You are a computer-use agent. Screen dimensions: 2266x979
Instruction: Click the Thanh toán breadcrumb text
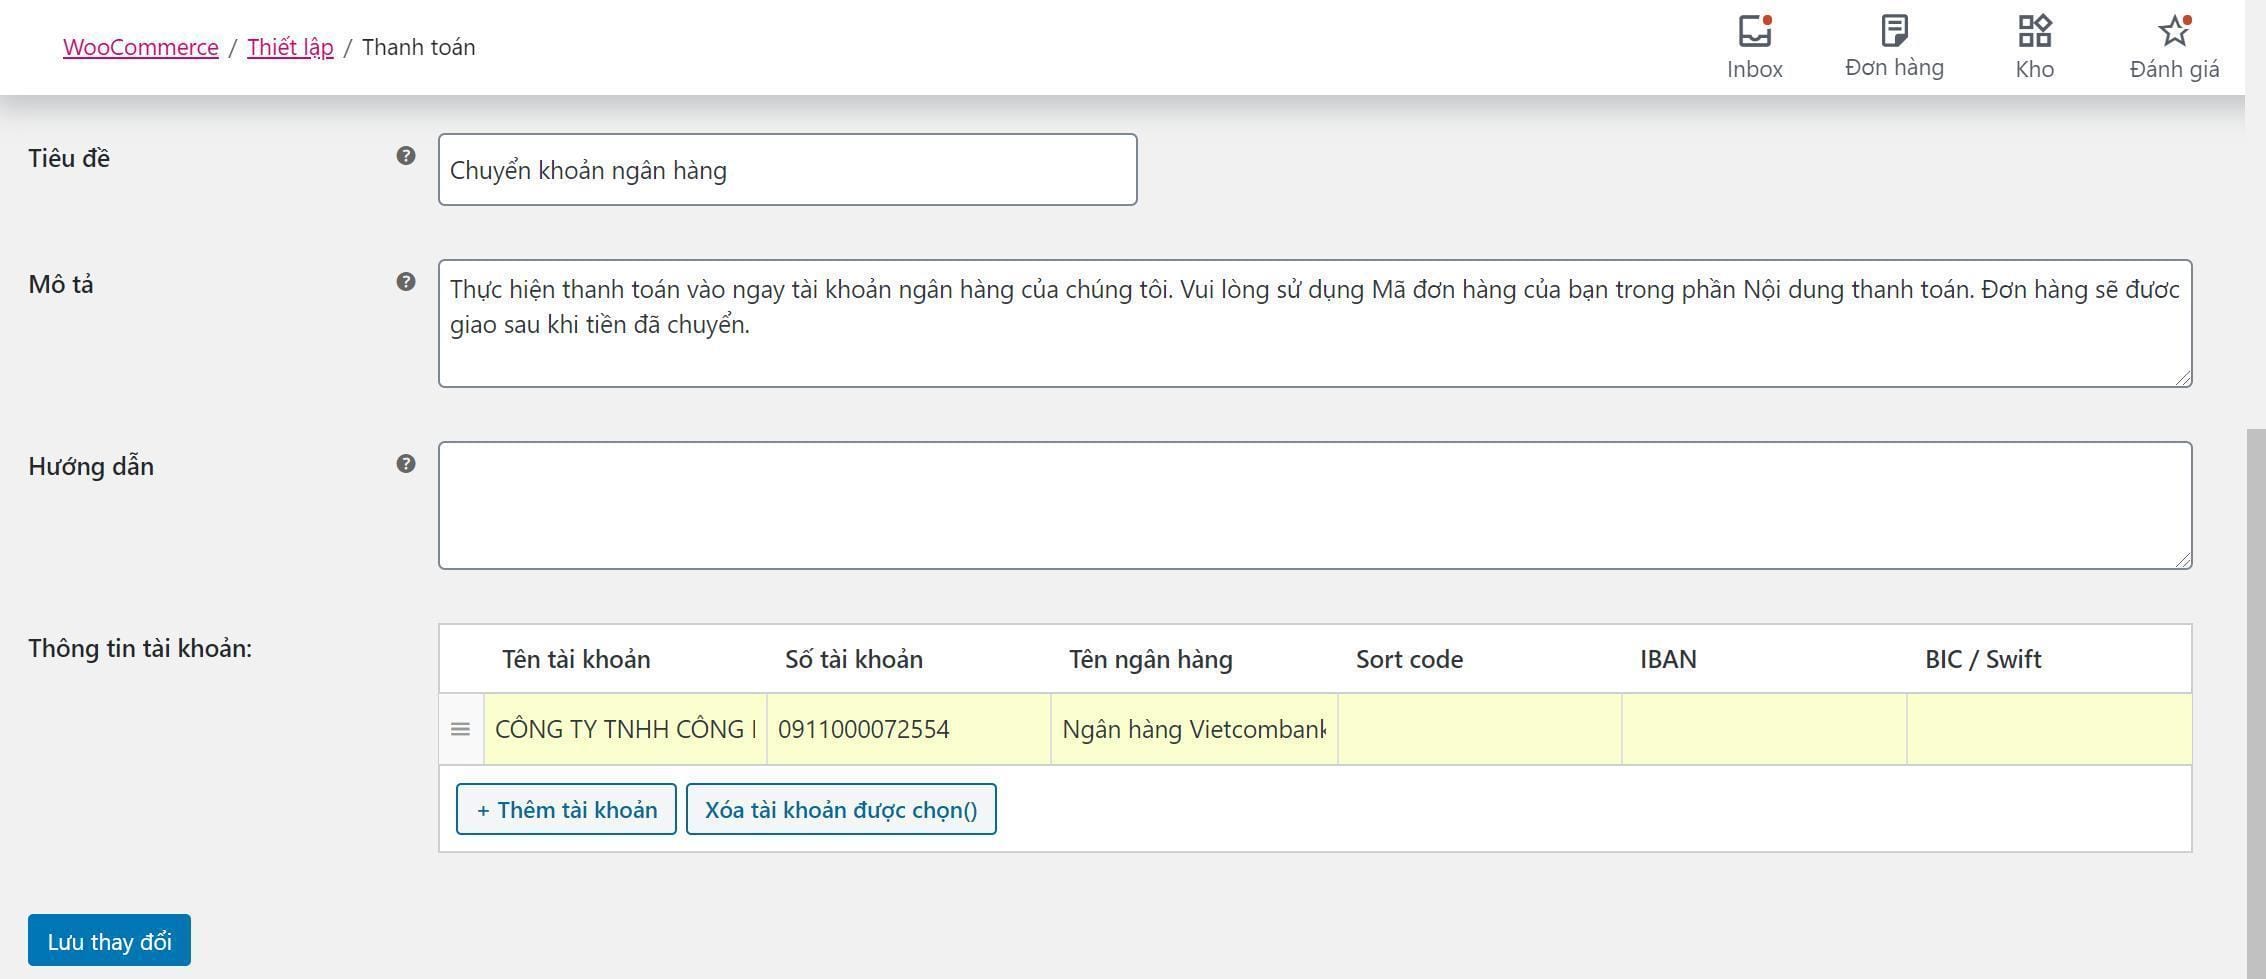coord(418,47)
